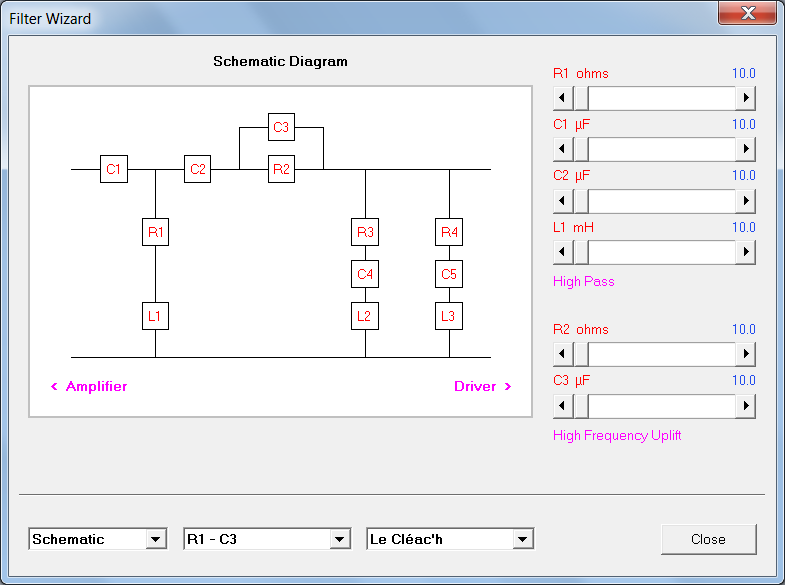Click the Schematic Diagram heading

[280, 62]
